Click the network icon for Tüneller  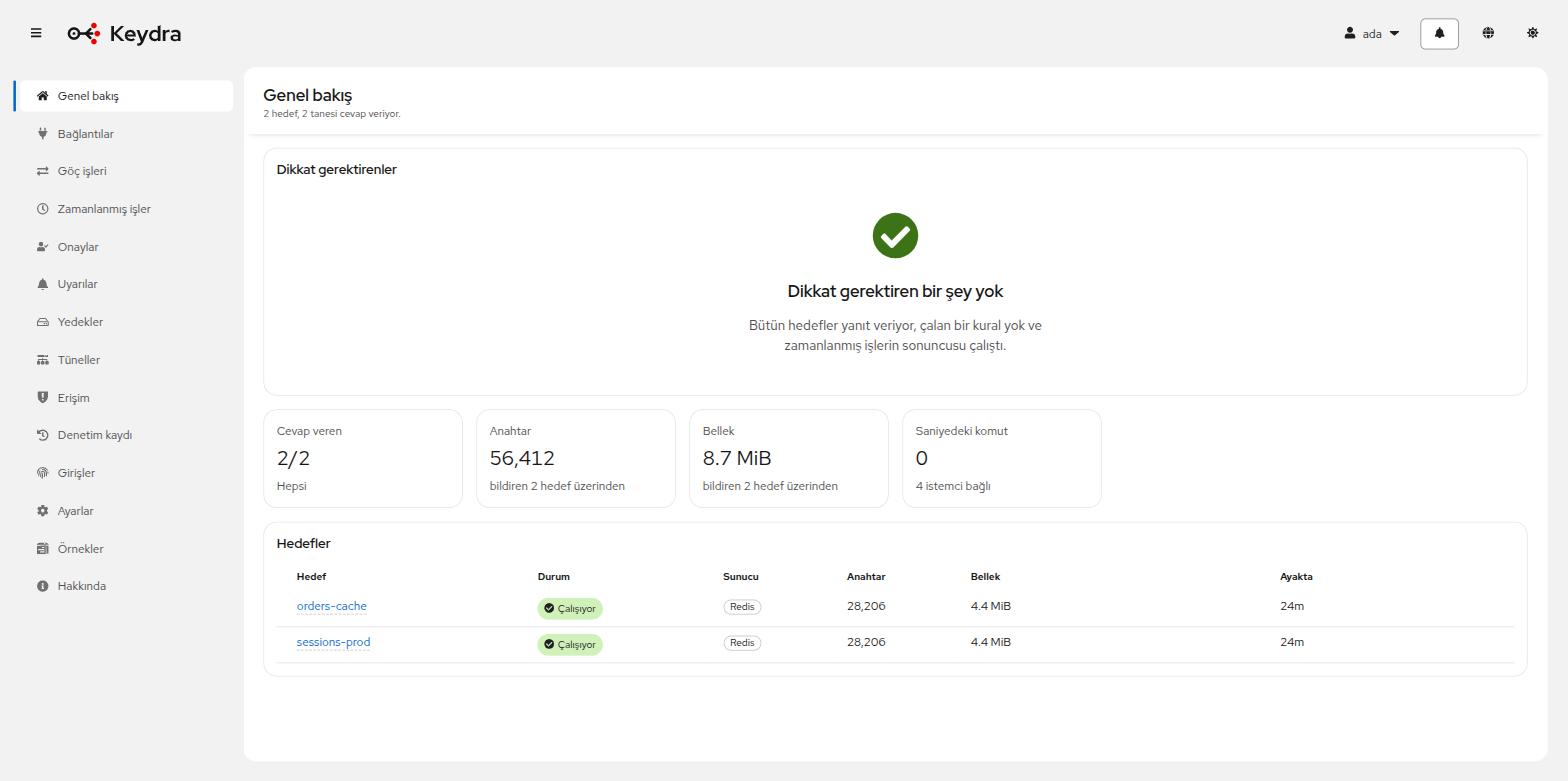point(42,360)
